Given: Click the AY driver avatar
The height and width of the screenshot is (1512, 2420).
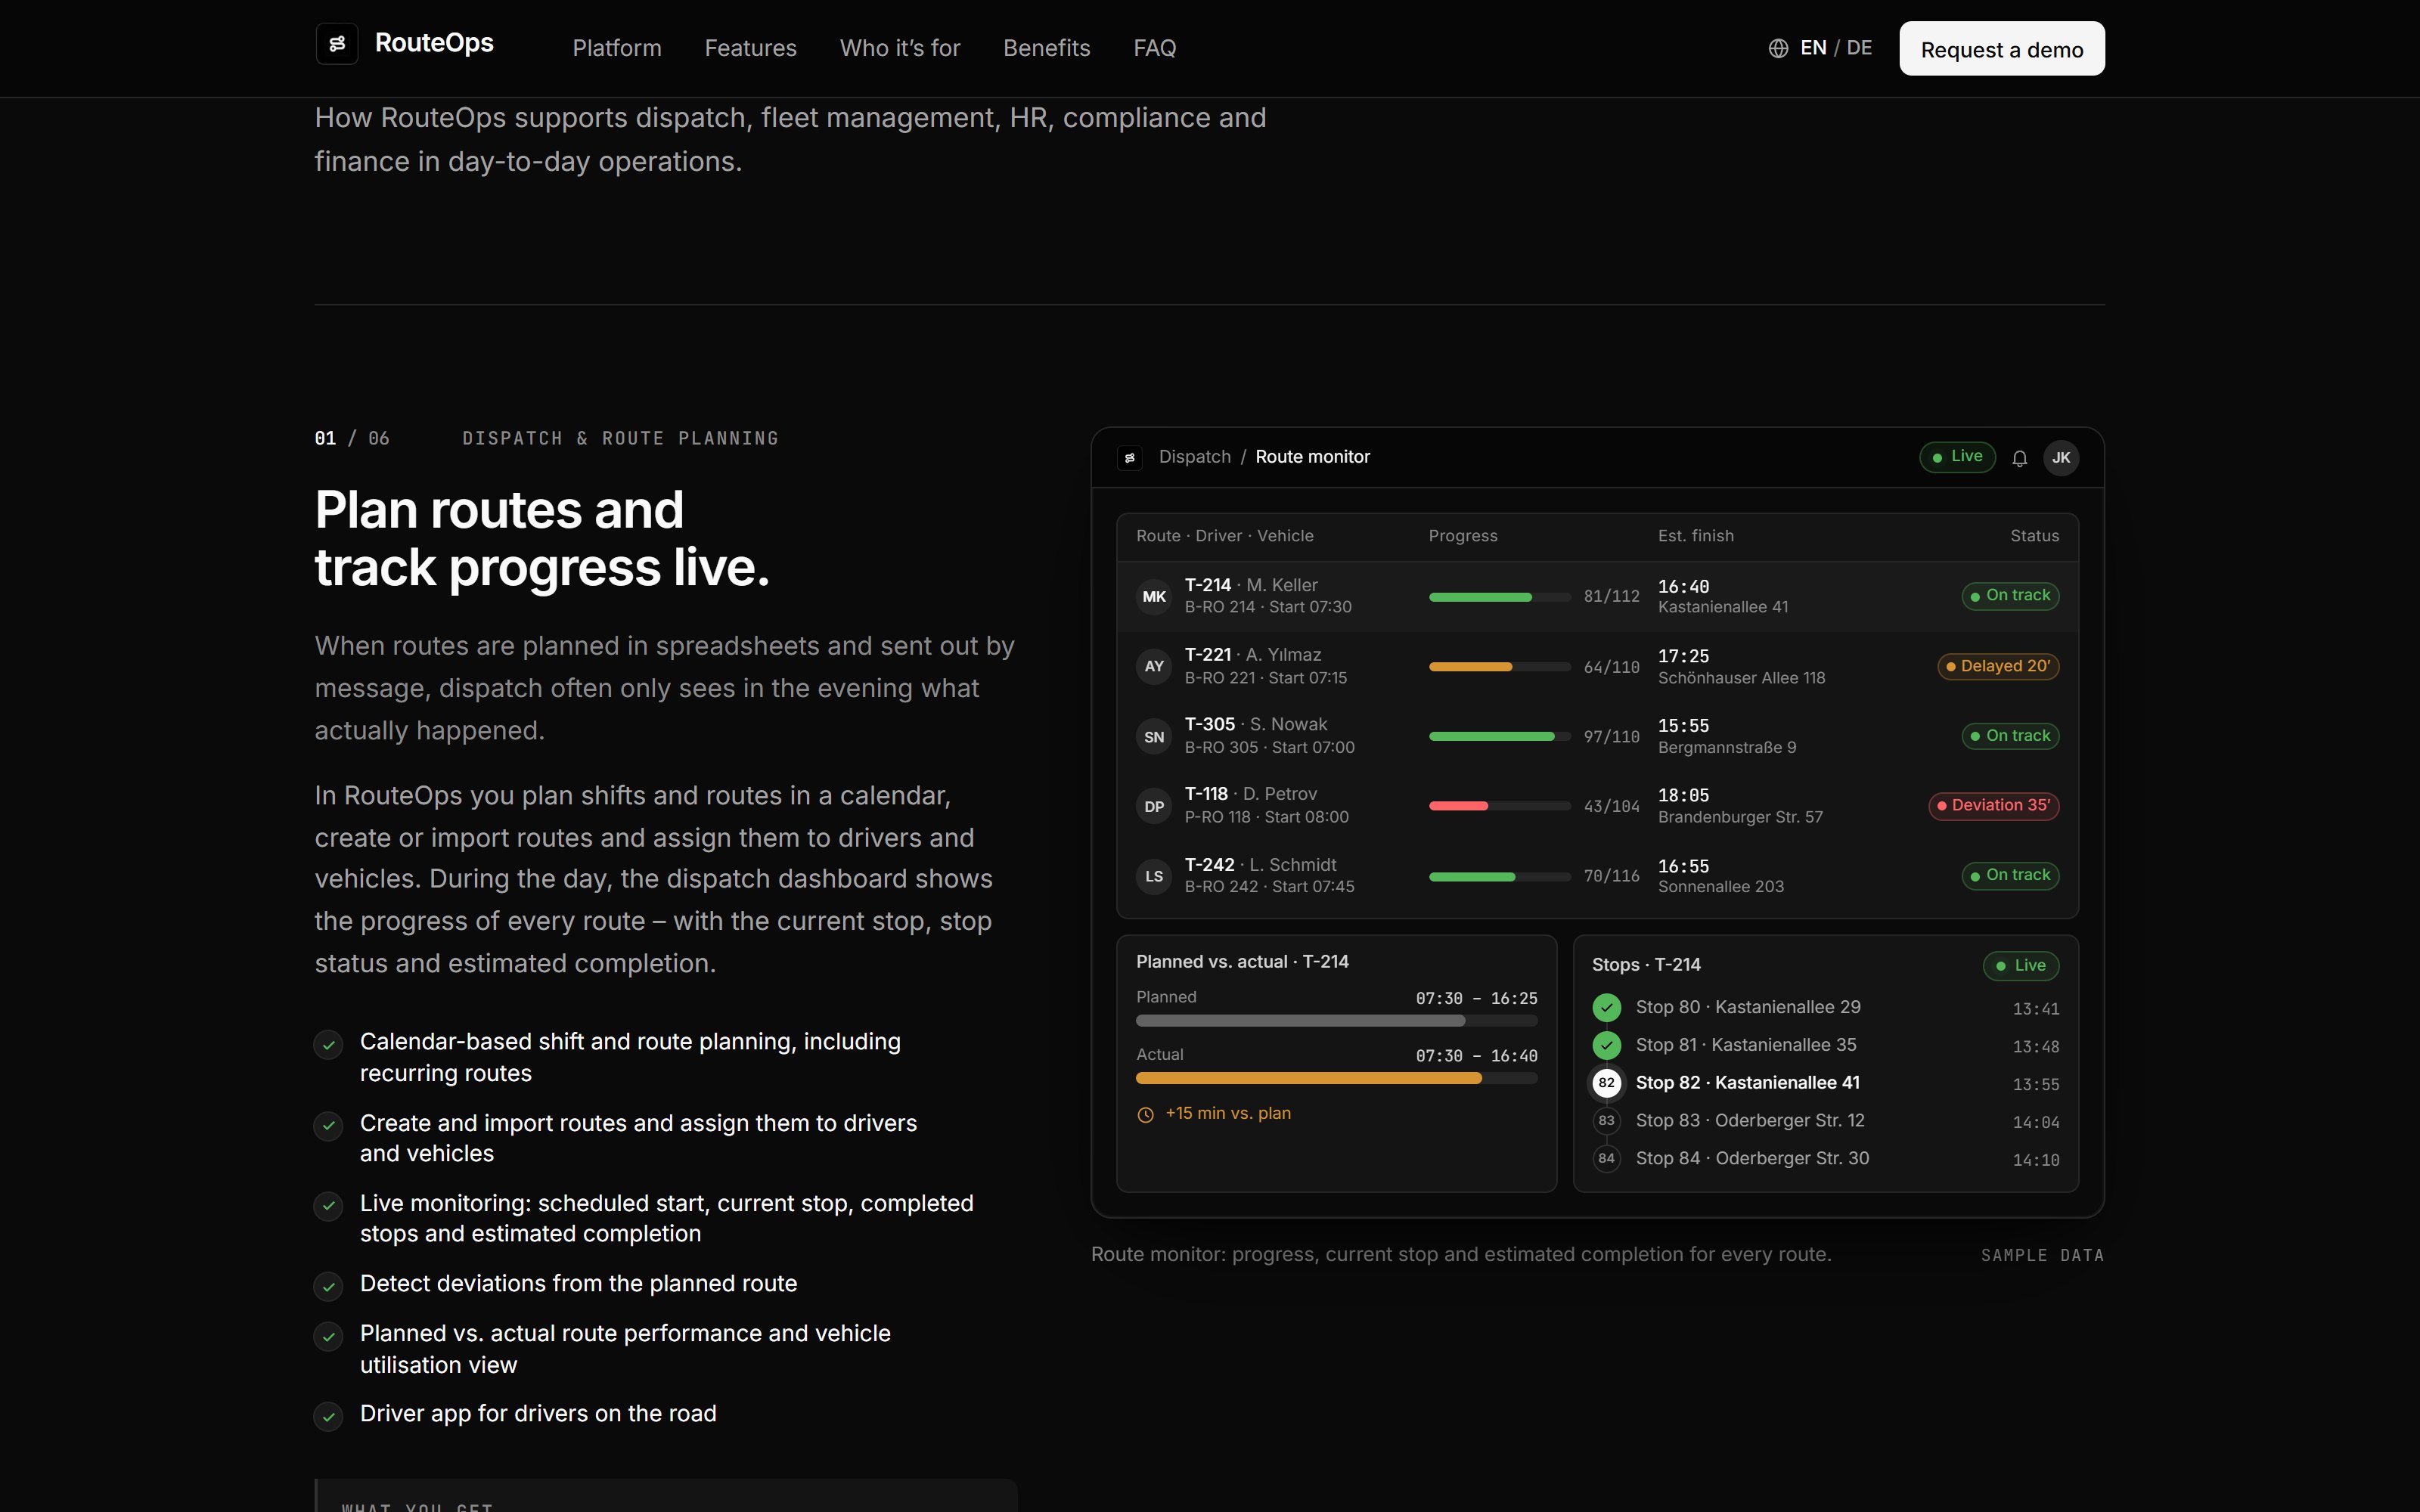Looking at the screenshot, I should click(1154, 666).
